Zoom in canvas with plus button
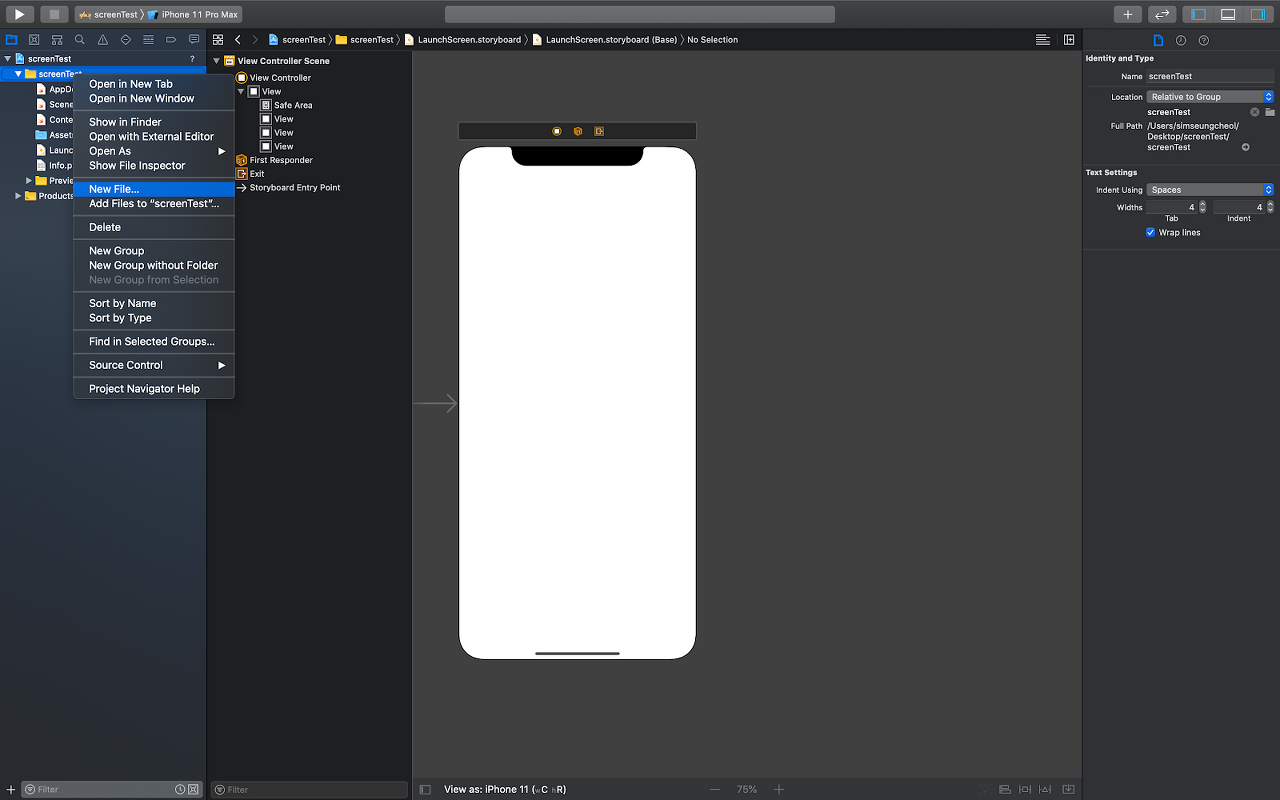 click(x=779, y=789)
